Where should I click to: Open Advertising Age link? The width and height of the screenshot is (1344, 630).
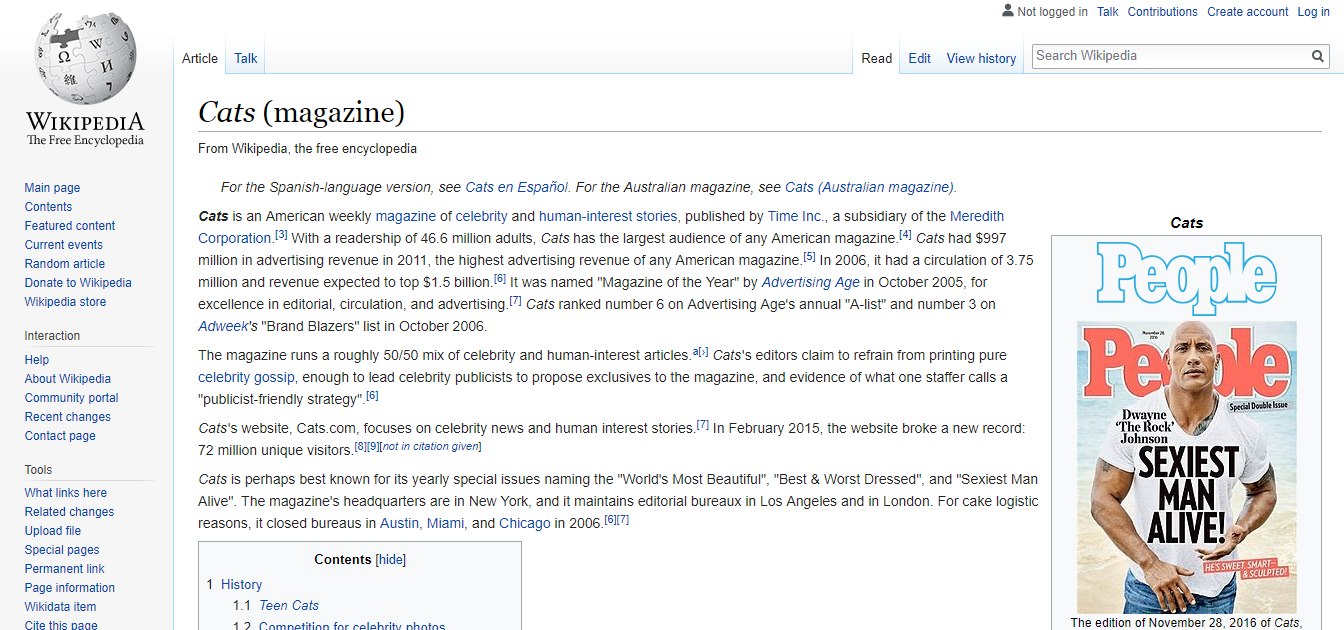click(811, 282)
